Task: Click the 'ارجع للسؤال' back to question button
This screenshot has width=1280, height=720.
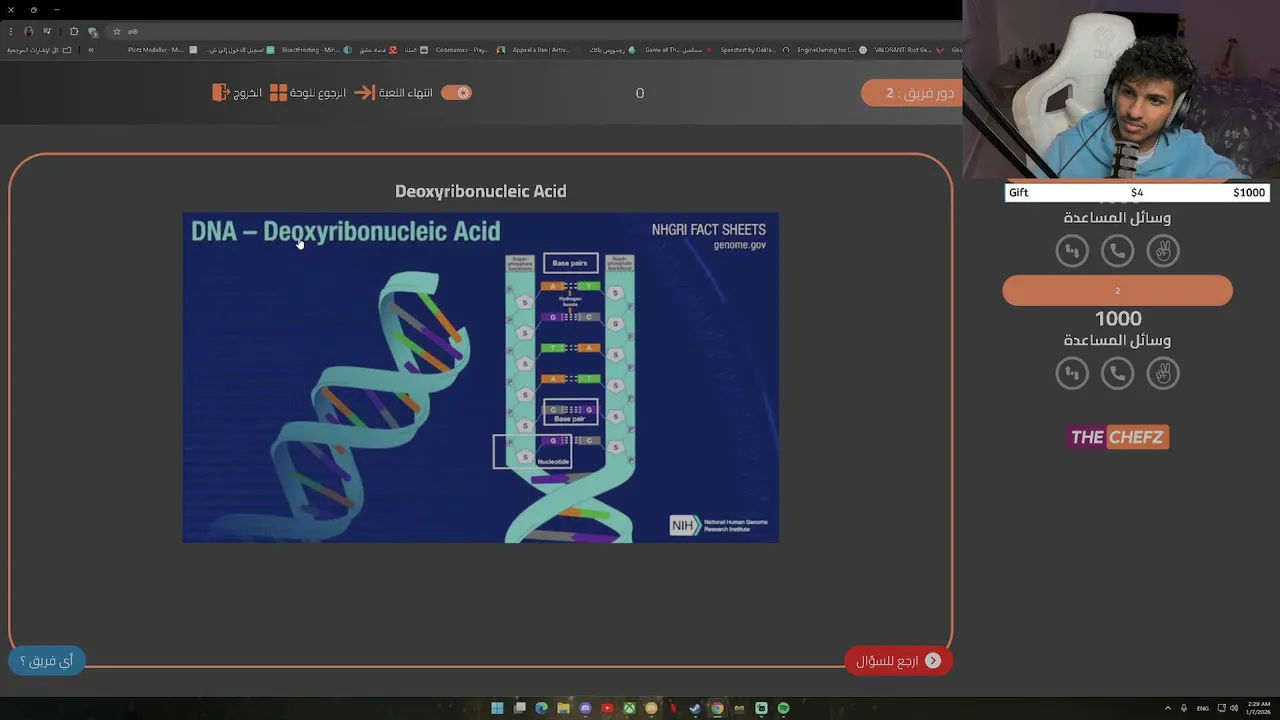Action: click(x=898, y=661)
